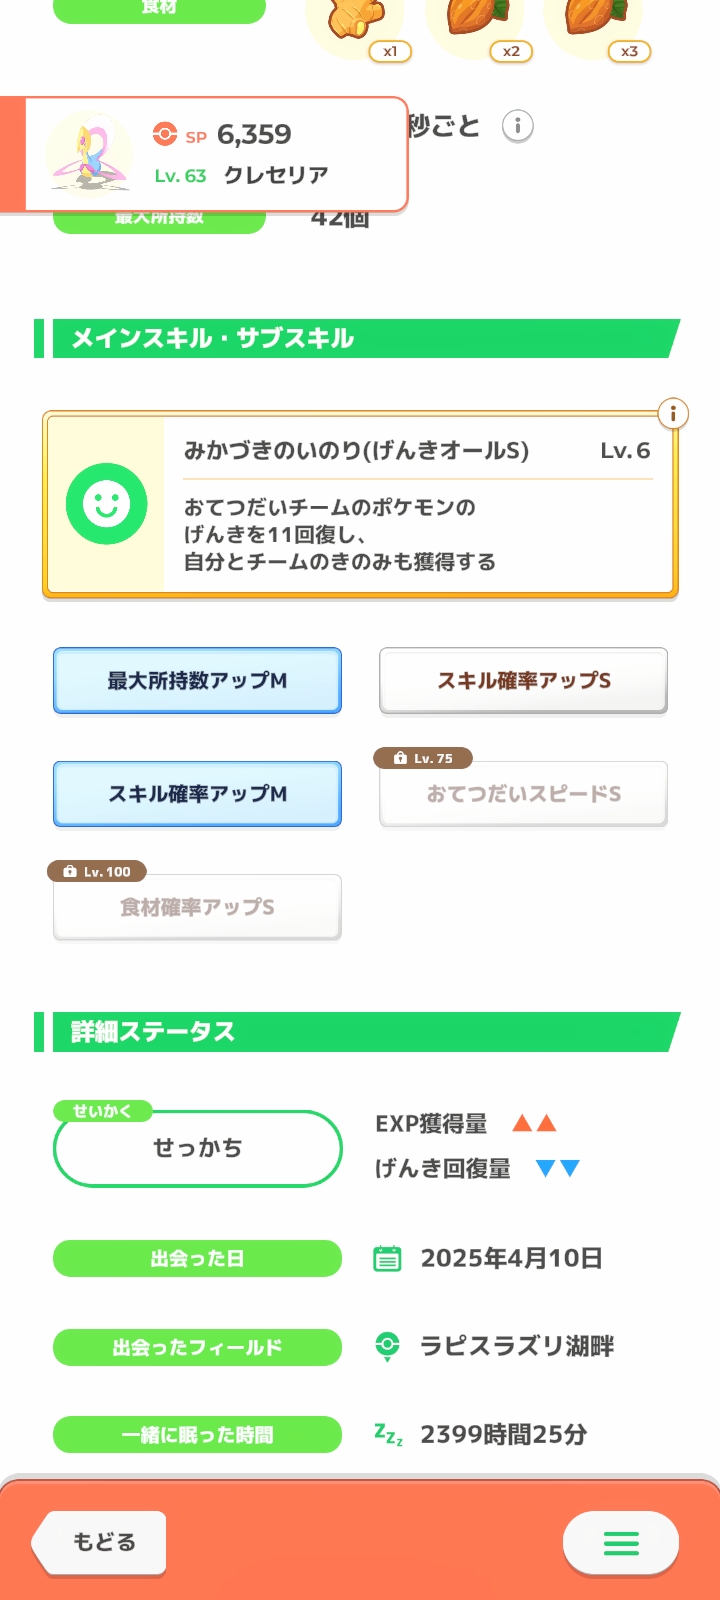Tap locked おてつだいスピードS skill
The height and width of the screenshot is (1600, 720).
[x=523, y=795]
